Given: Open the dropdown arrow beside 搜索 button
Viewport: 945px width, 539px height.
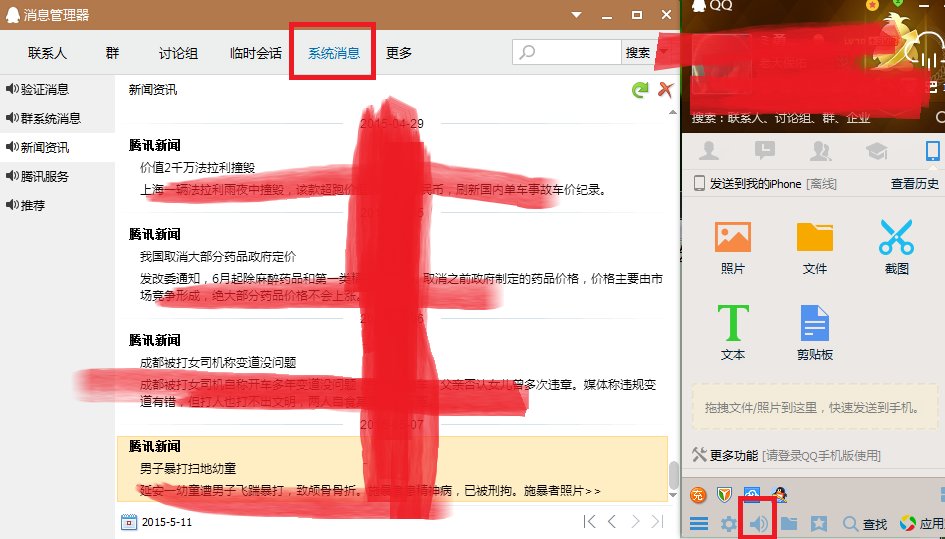Looking at the screenshot, I should (x=662, y=52).
